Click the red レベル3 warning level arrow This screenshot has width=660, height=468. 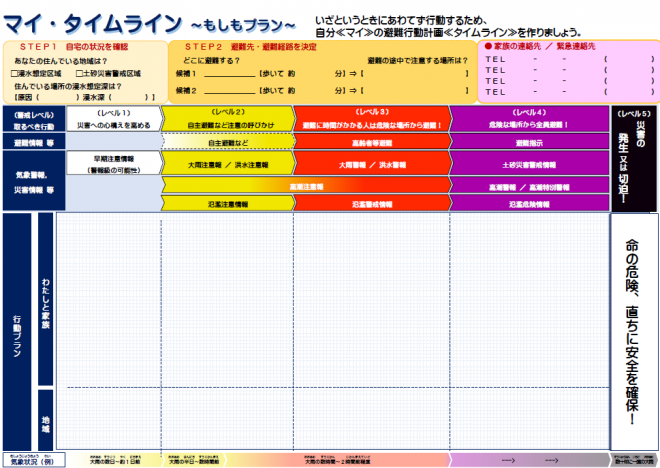click(x=372, y=119)
